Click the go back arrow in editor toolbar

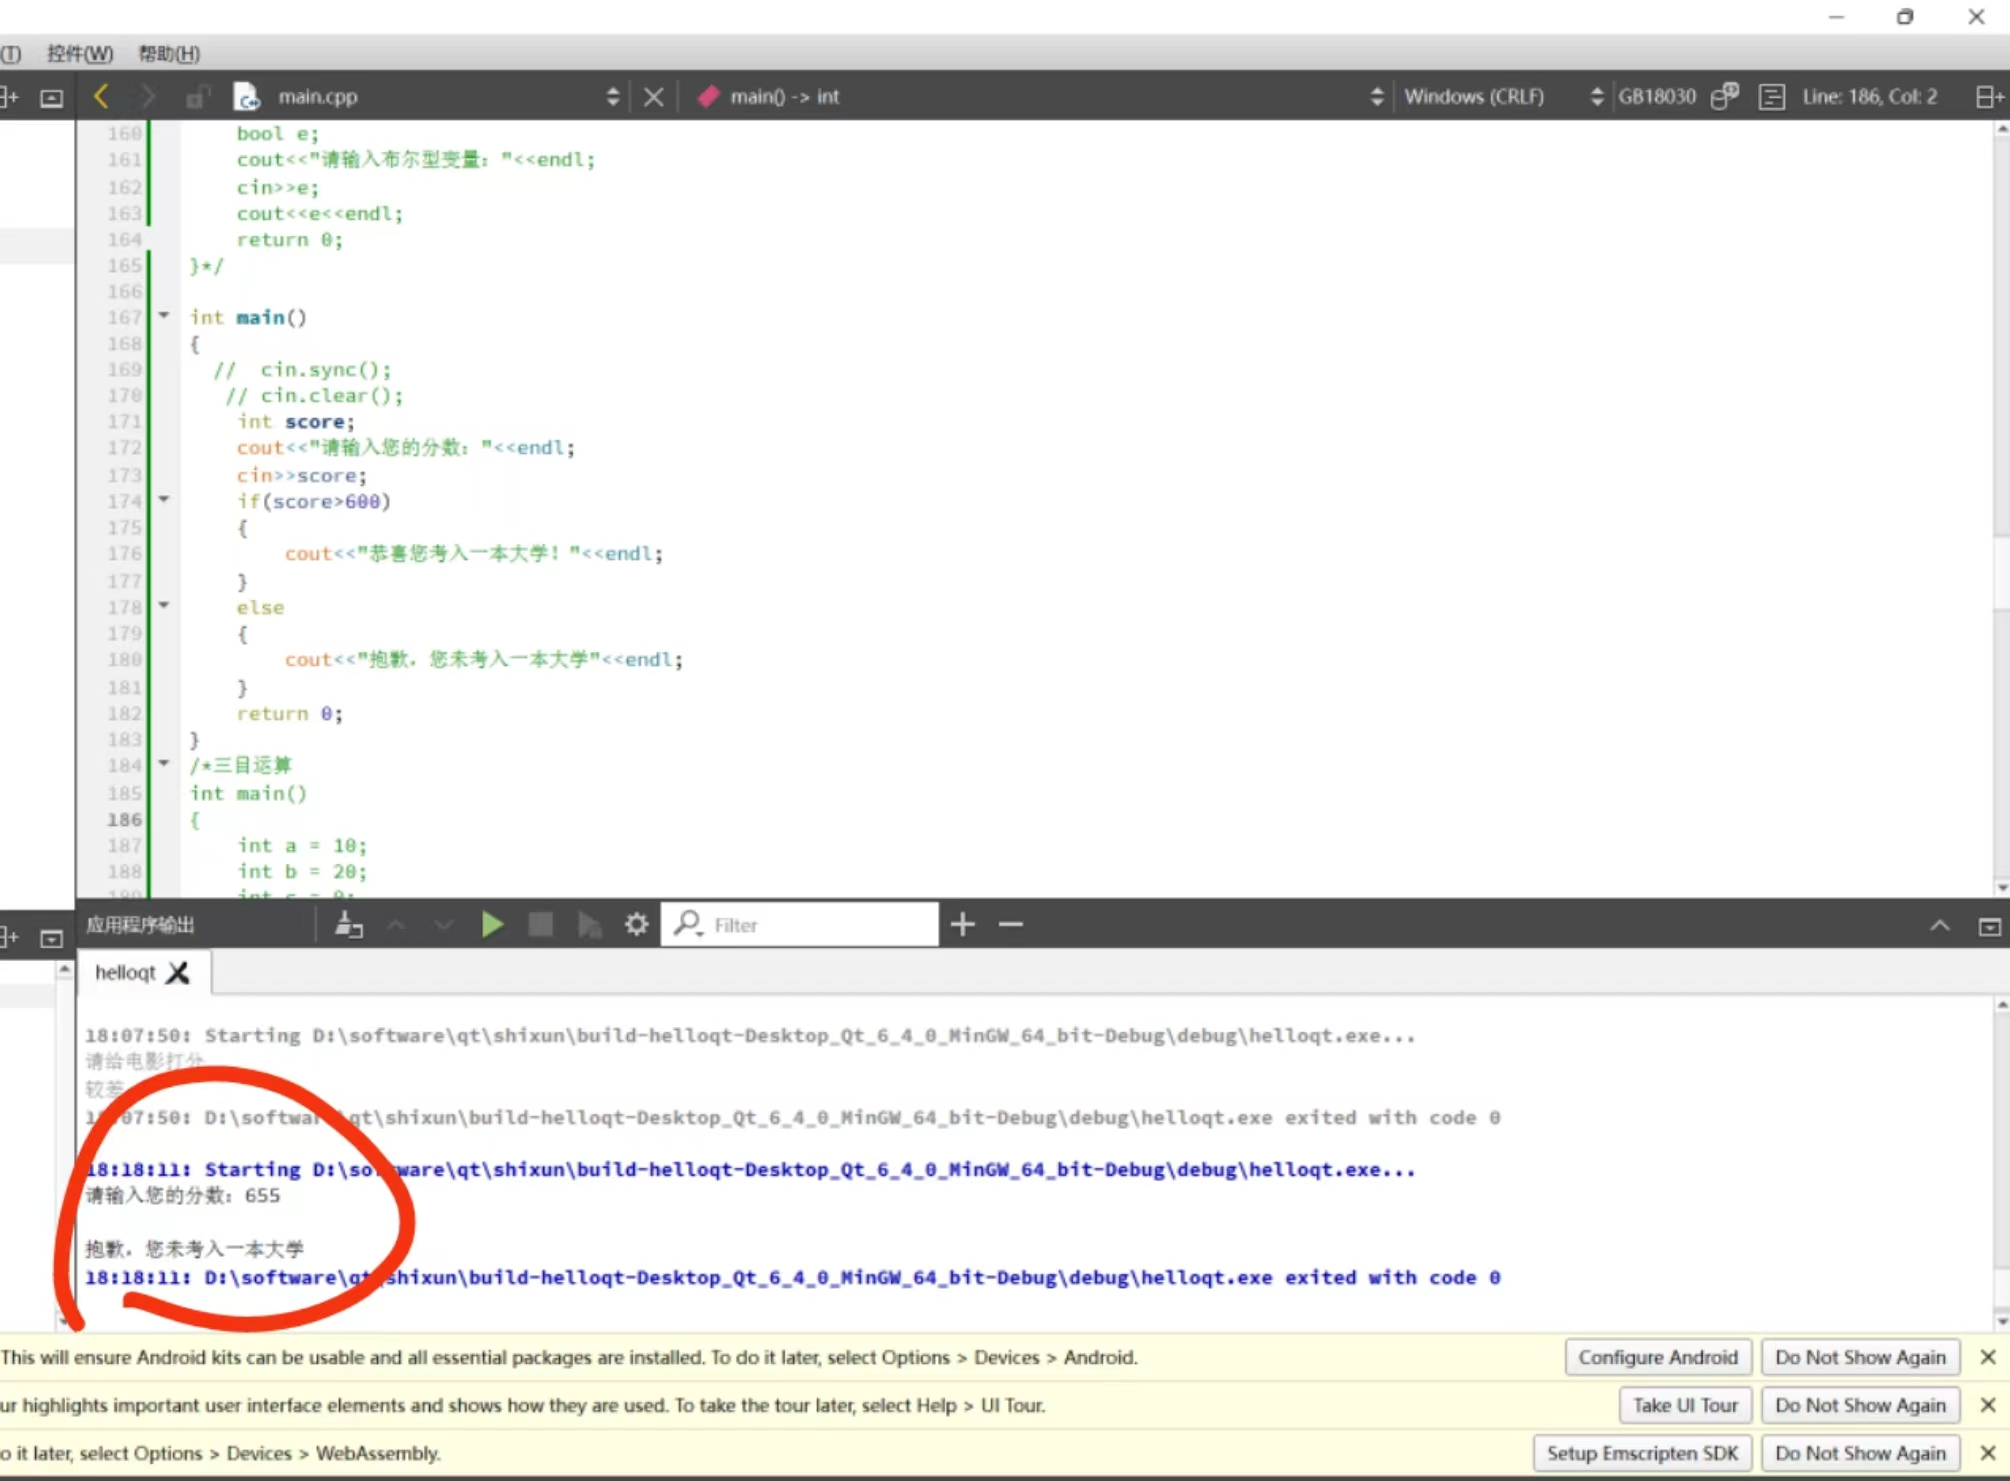[x=101, y=96]
